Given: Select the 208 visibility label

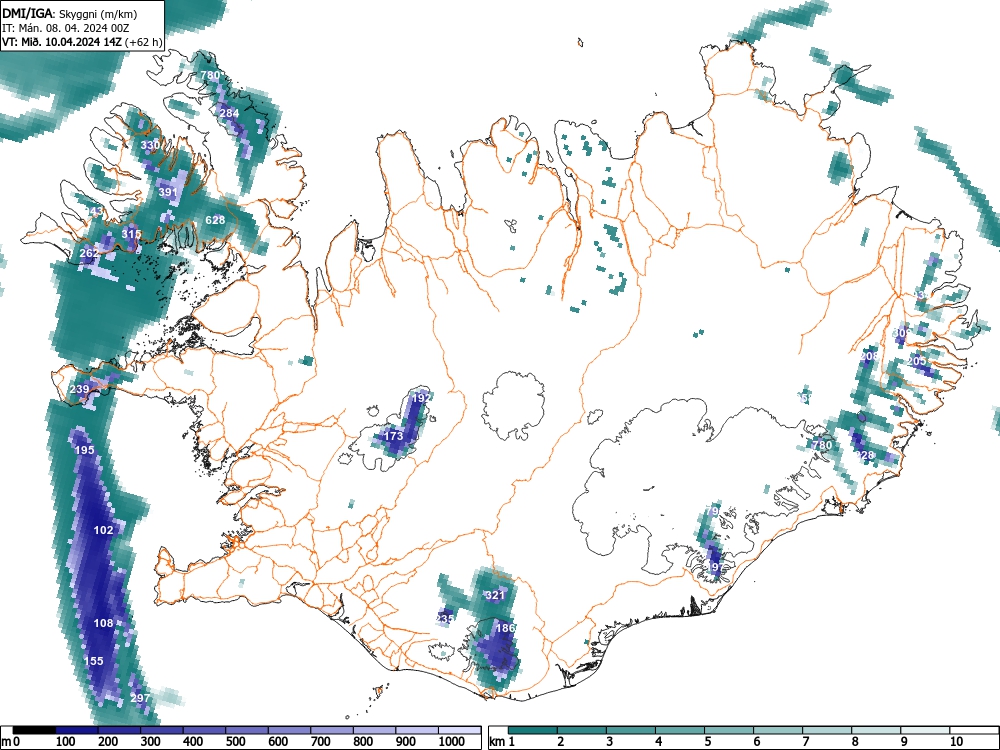Looking at the screenshot, I should pos(869,356).
